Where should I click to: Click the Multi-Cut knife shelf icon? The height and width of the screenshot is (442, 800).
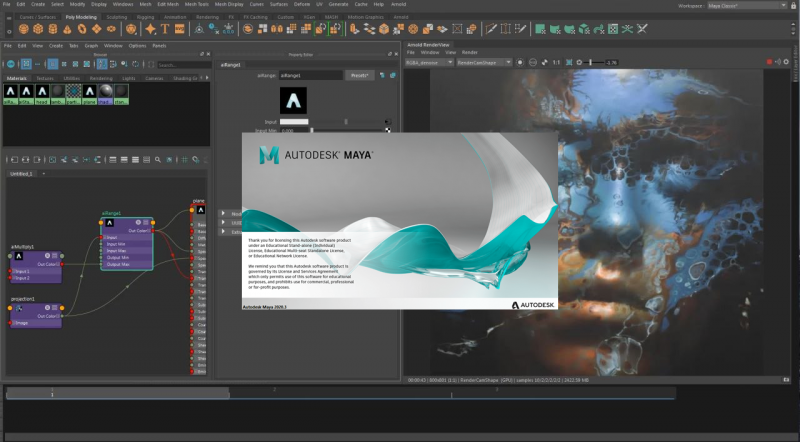tap(491, 29)
